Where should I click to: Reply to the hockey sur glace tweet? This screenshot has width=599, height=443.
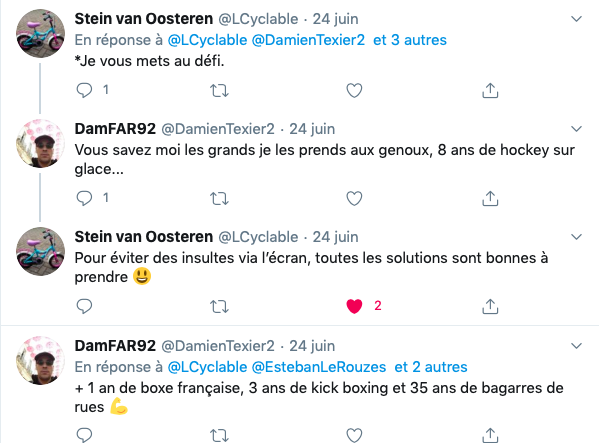tap(84, 198)
